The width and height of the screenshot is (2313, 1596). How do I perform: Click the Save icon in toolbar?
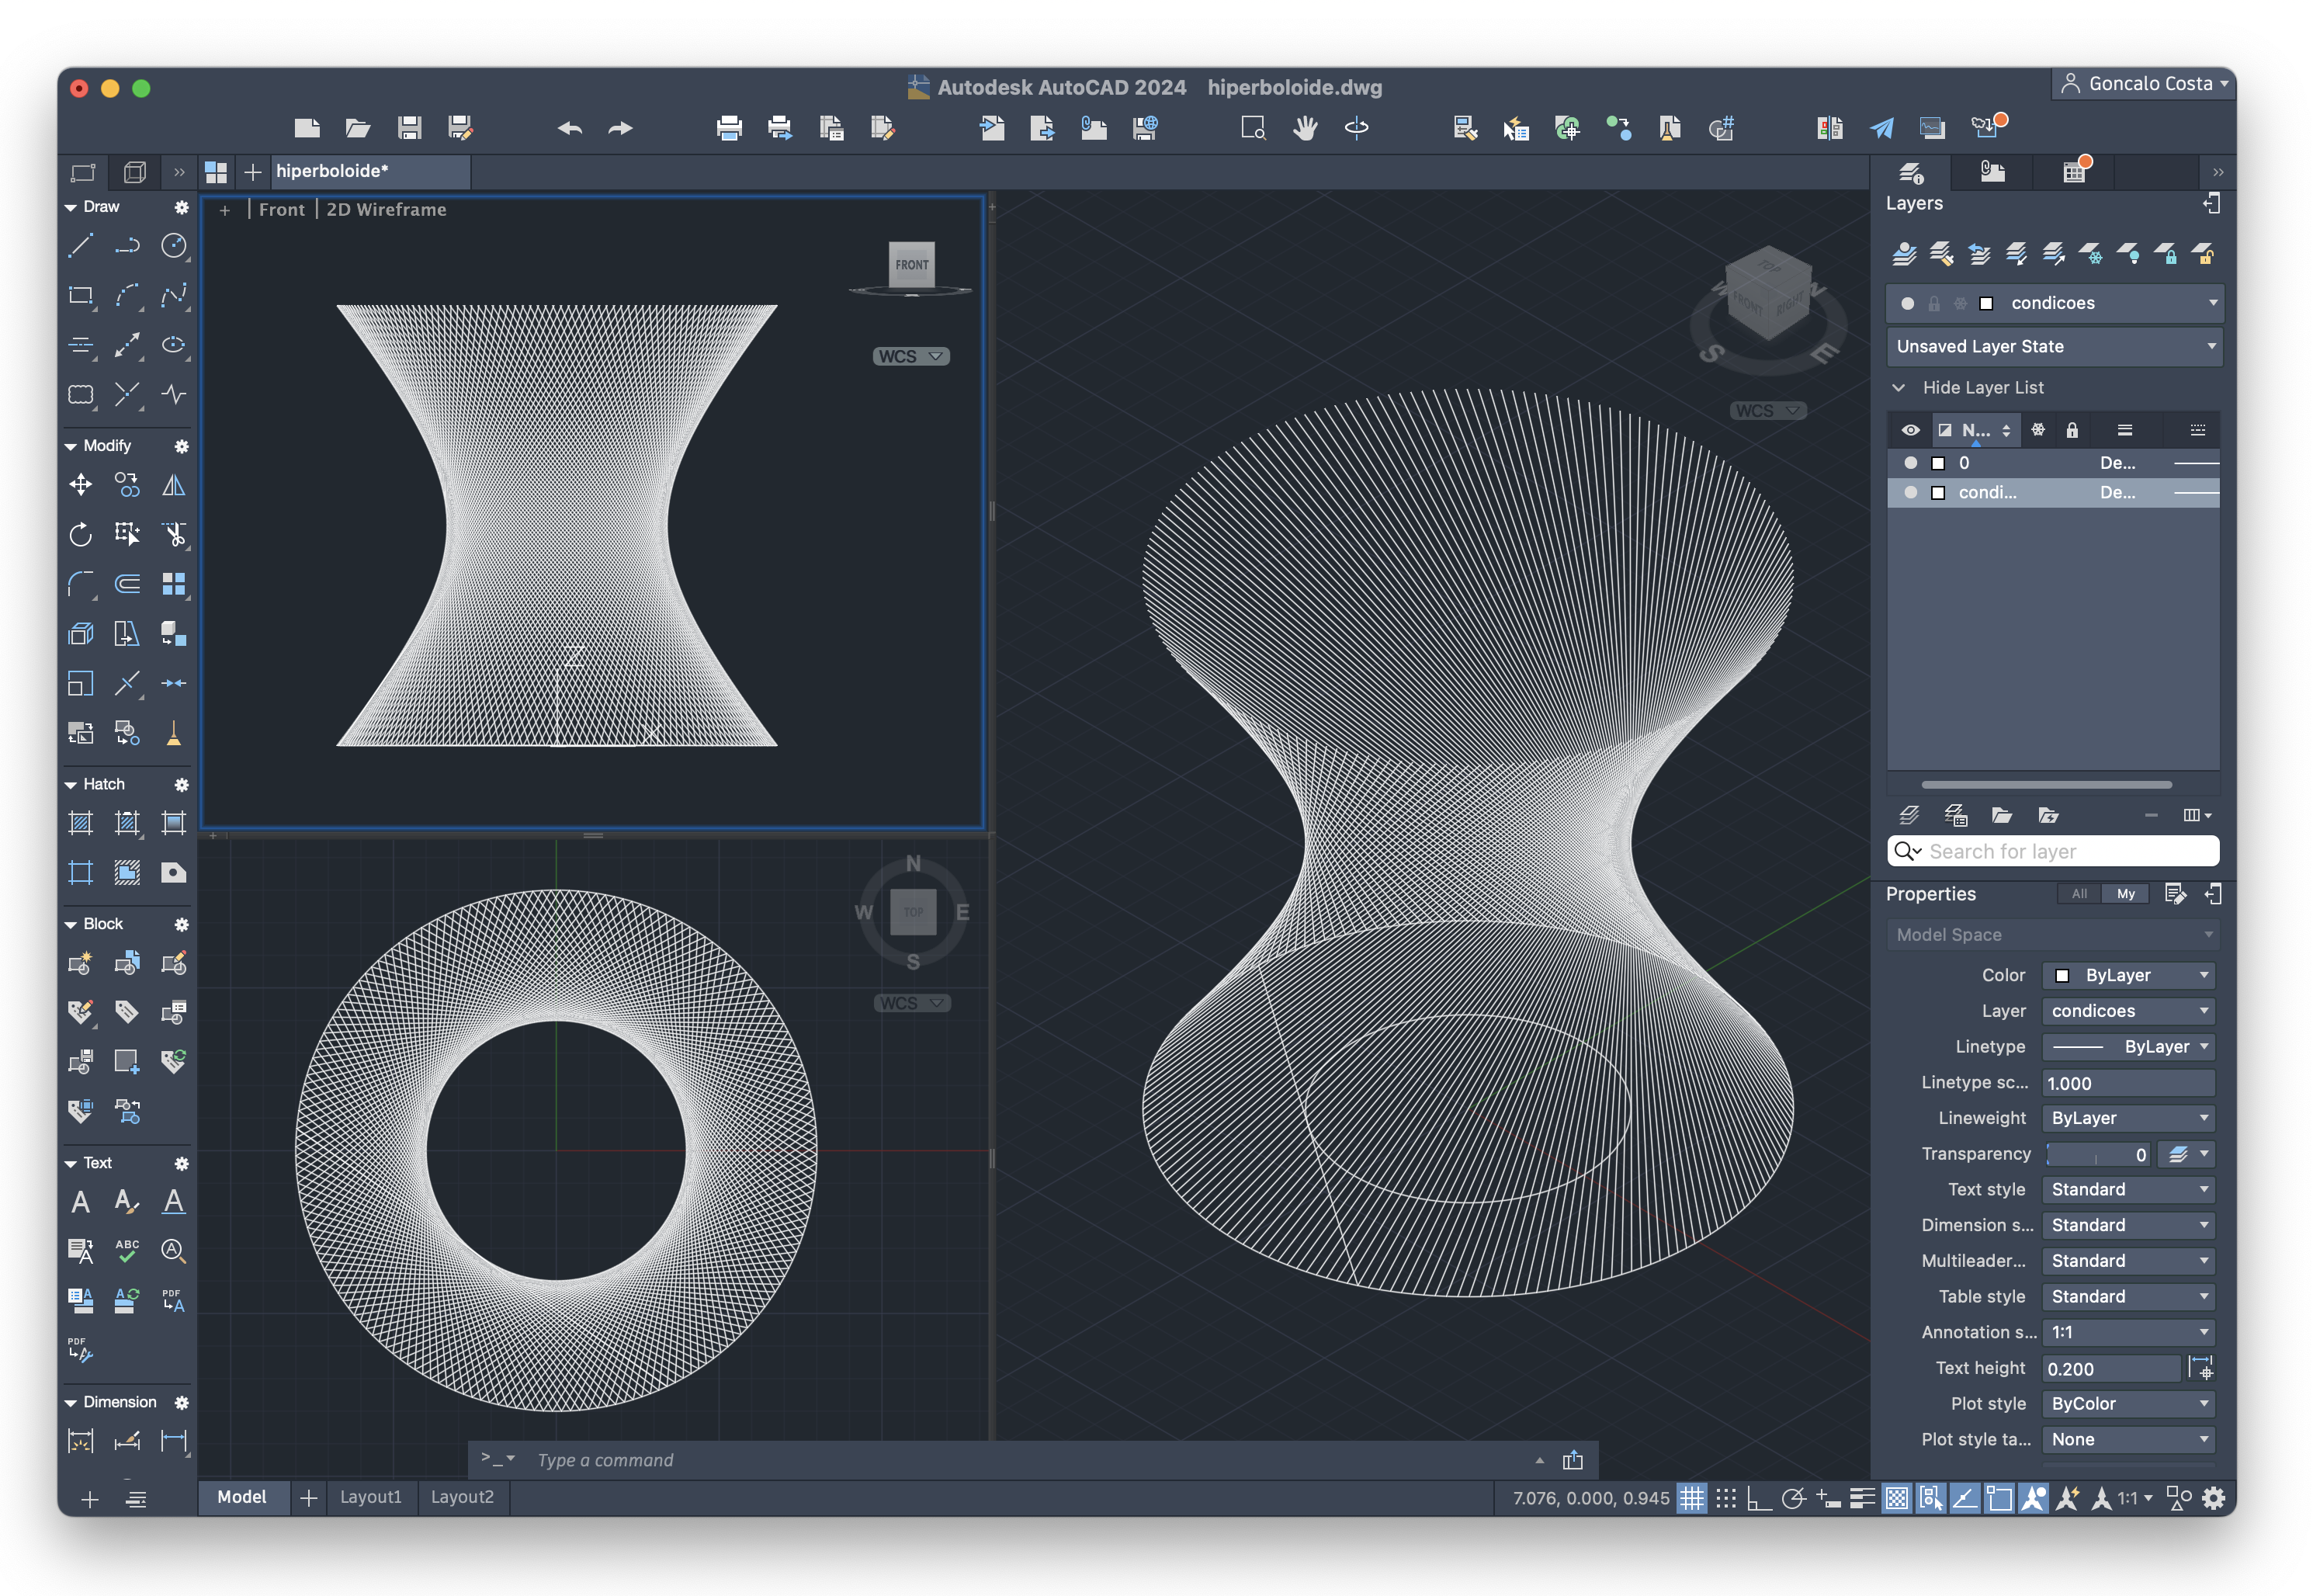coord(409,128)
